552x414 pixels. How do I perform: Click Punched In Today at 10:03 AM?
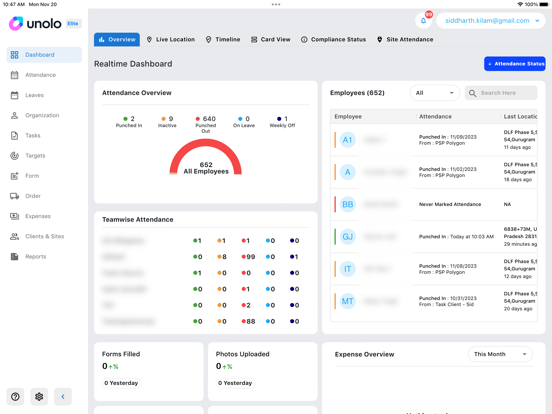coord(456,237)
